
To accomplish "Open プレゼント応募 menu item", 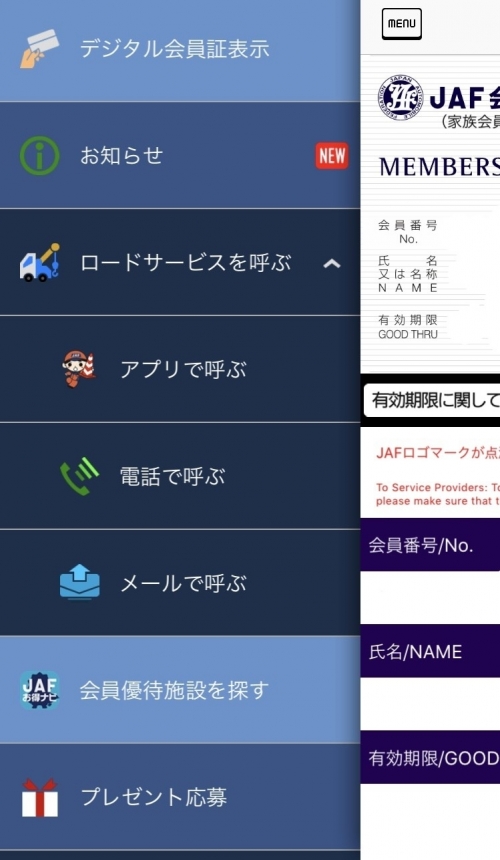I will [x=180, y=797].
